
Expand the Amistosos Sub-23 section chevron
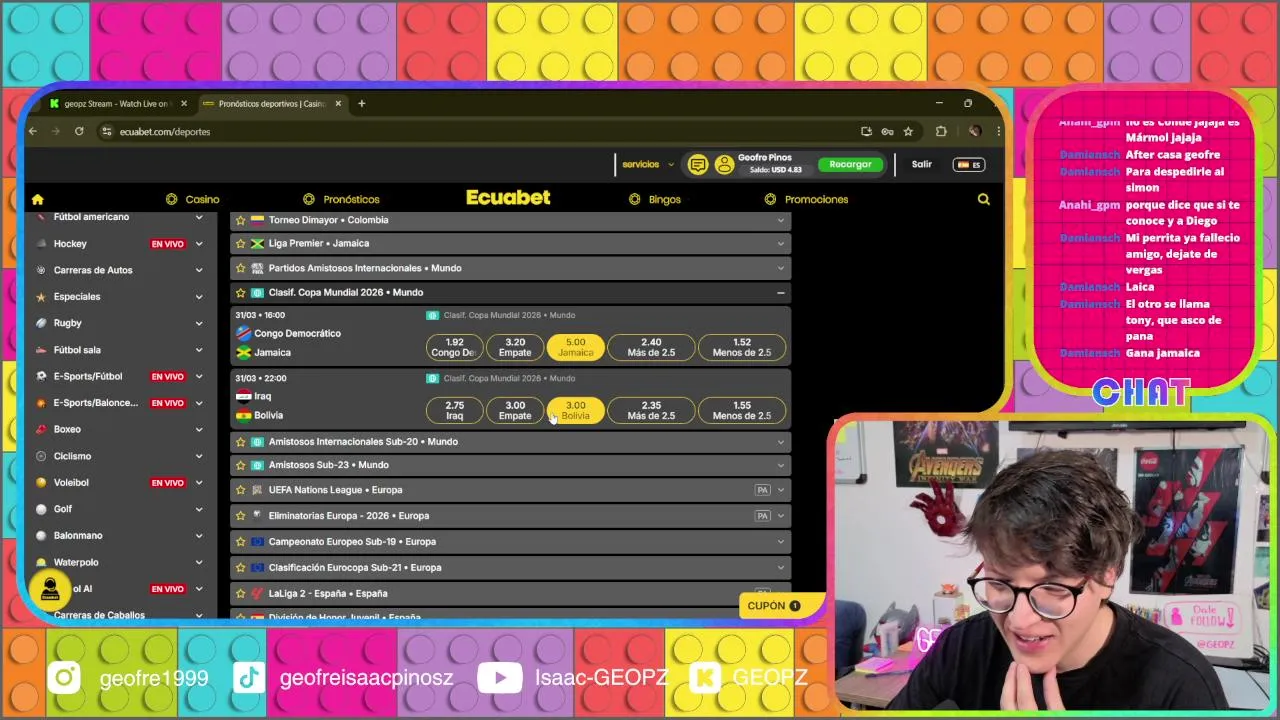[780, 465]
